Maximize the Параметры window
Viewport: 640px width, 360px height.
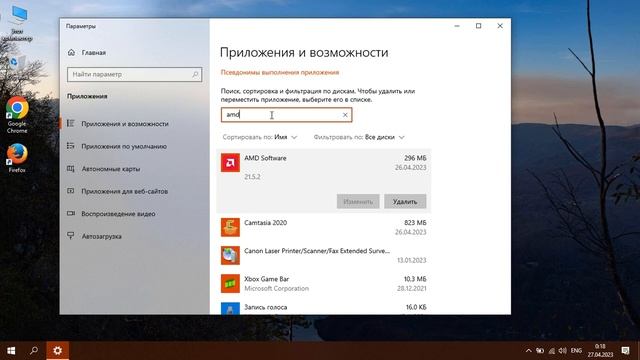478,26
